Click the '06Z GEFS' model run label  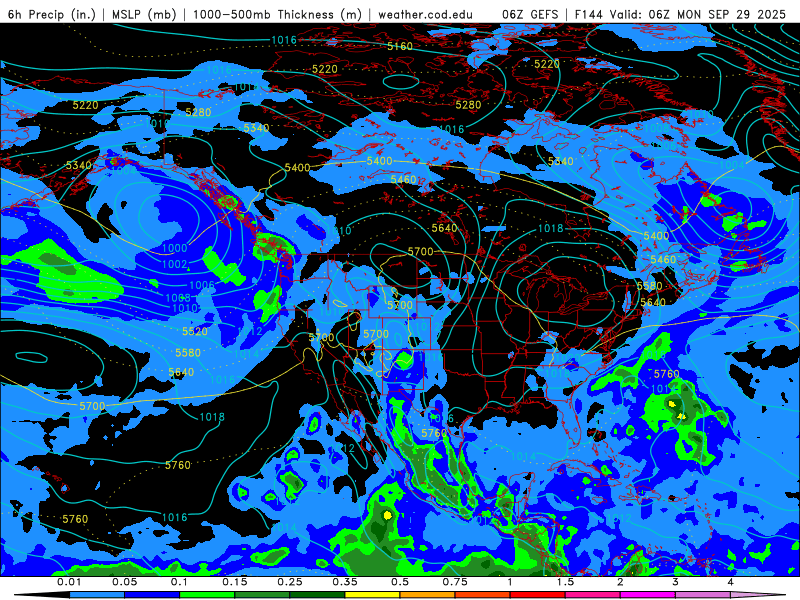click(530, 14)
